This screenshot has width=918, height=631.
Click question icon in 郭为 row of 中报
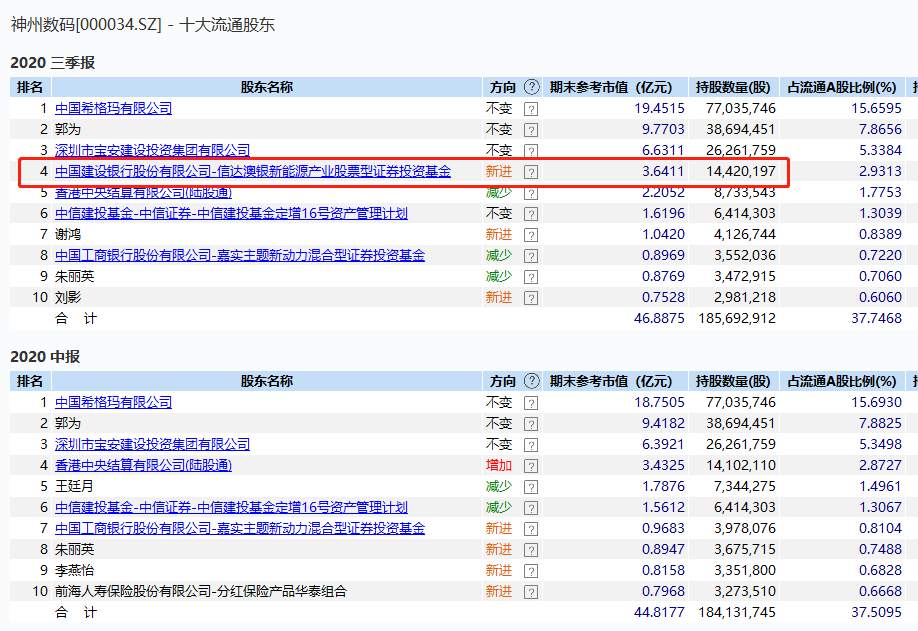click(531, 424)
